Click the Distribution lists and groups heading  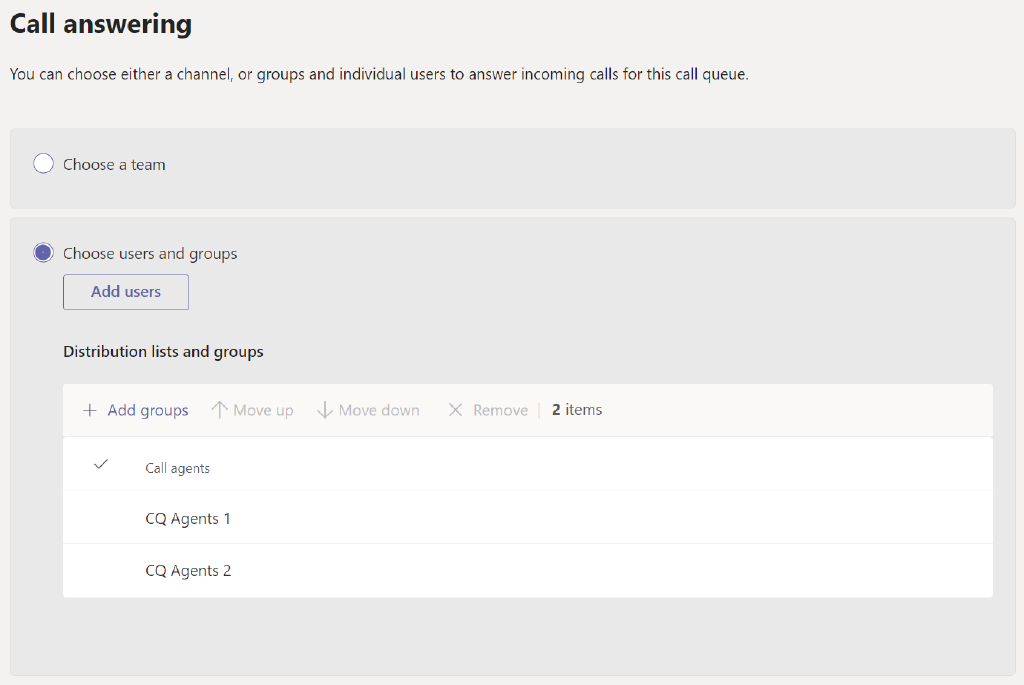coord(163,351)
